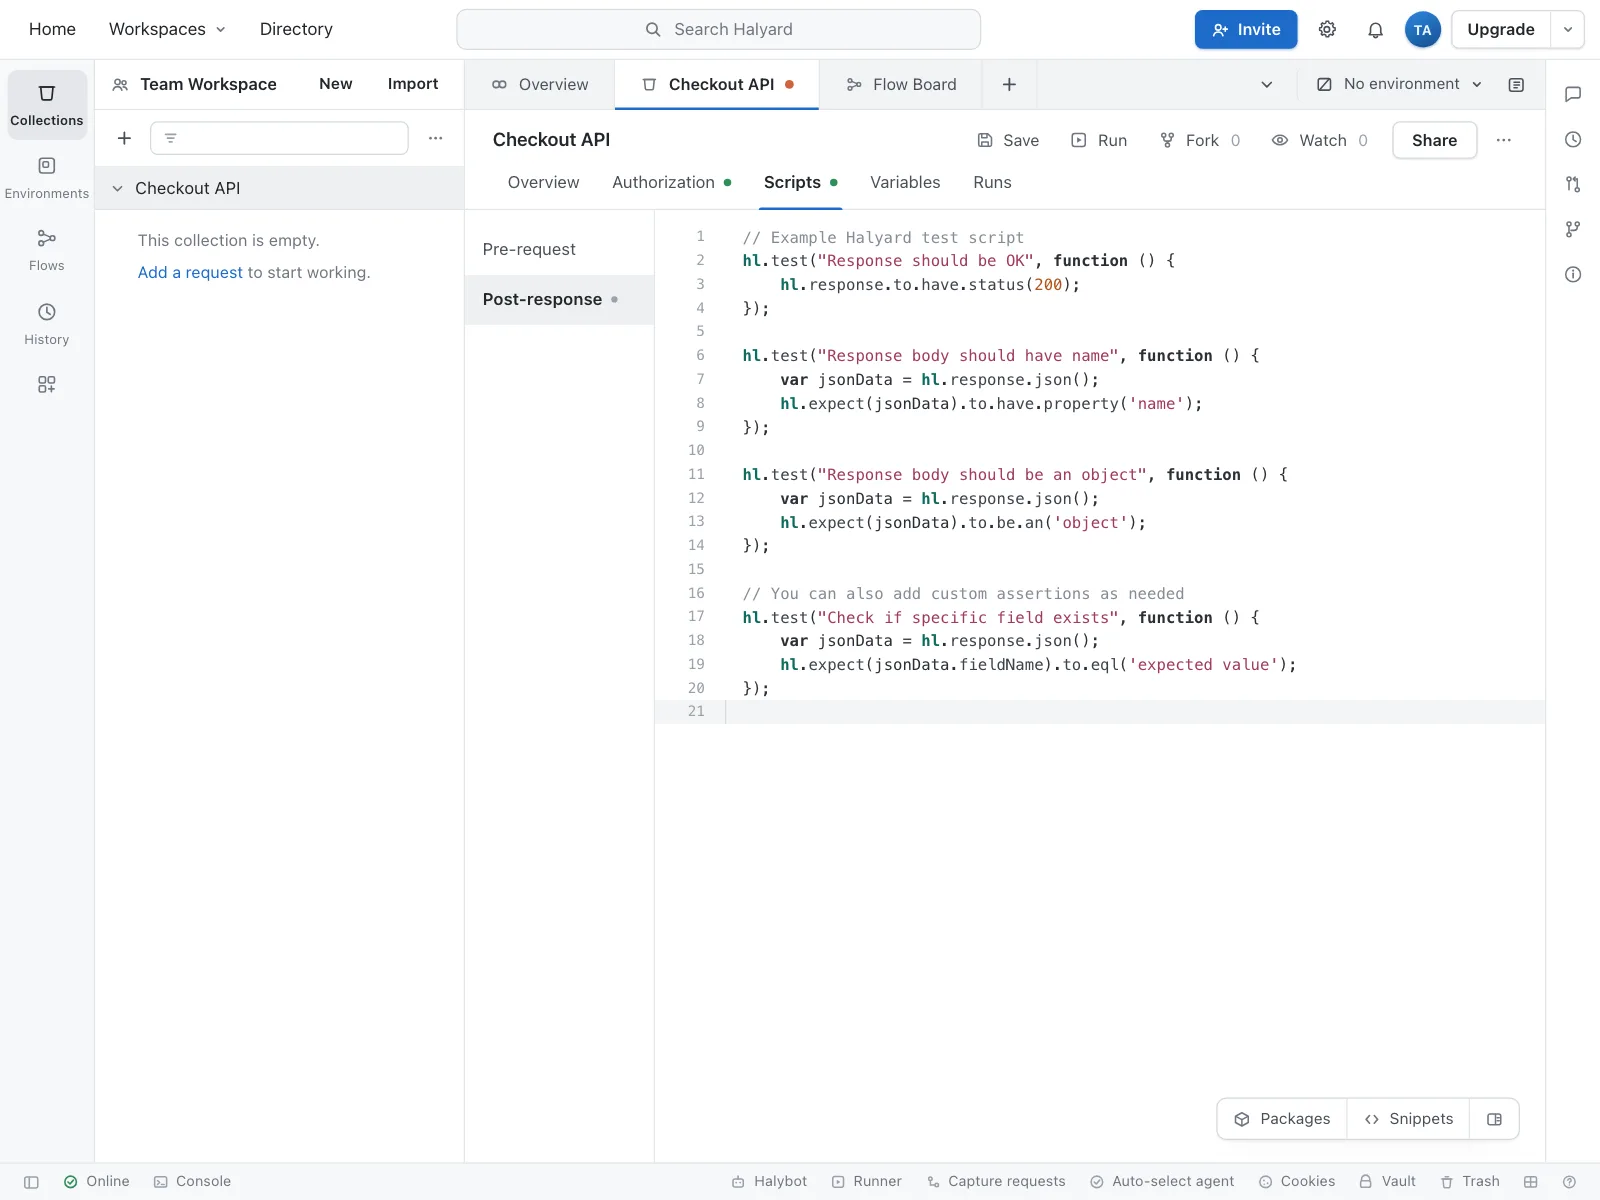
Task: Open the Flows sidebar section
Action: [x=47, y=250]
